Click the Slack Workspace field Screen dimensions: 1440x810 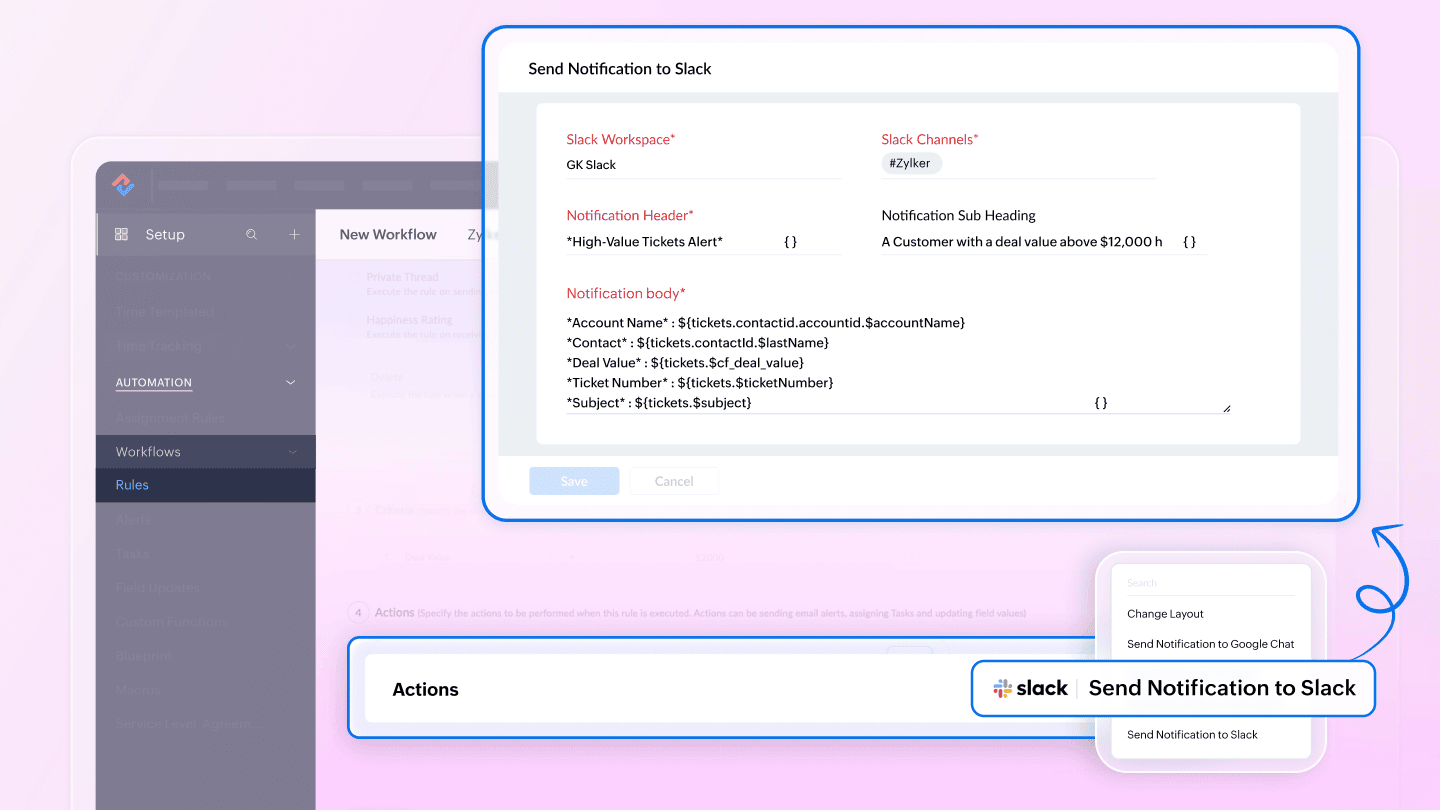702,165
